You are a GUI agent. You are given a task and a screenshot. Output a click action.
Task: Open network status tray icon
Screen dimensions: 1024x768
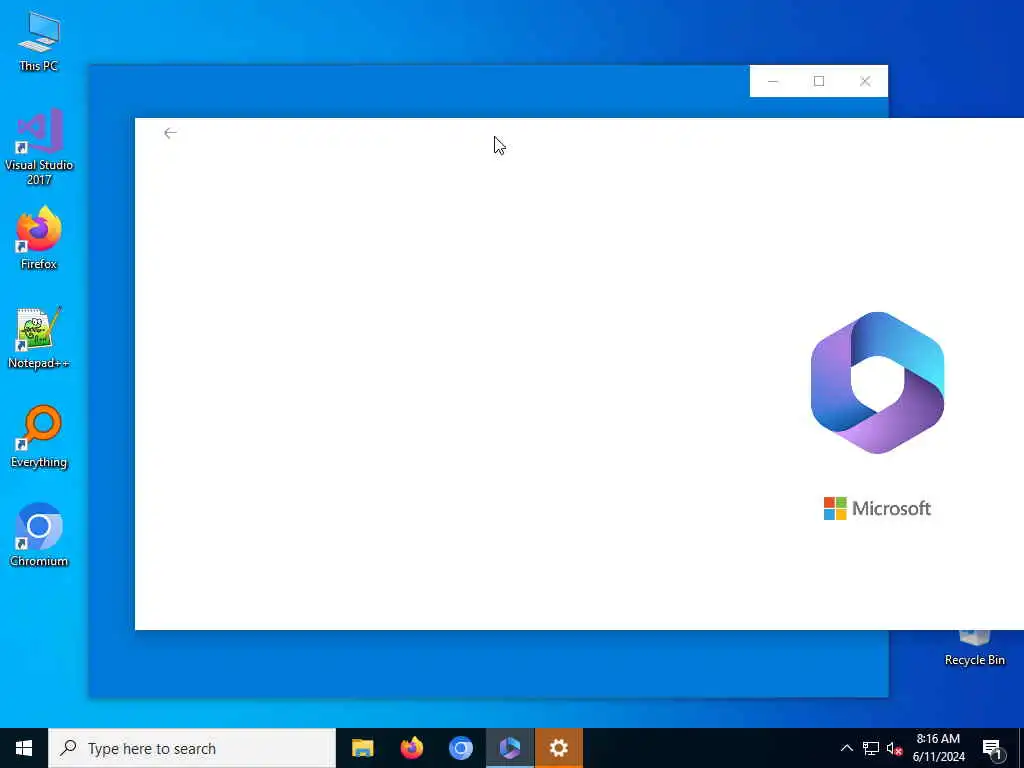pyautogui.click(x=871, y=748)
